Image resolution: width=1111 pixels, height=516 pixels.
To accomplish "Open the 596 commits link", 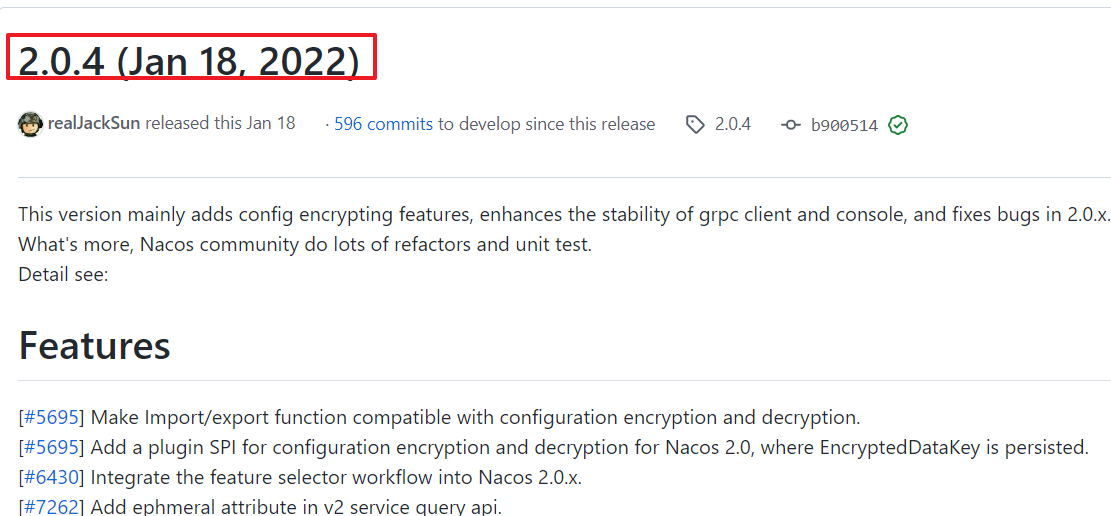I will pos(383,124).
